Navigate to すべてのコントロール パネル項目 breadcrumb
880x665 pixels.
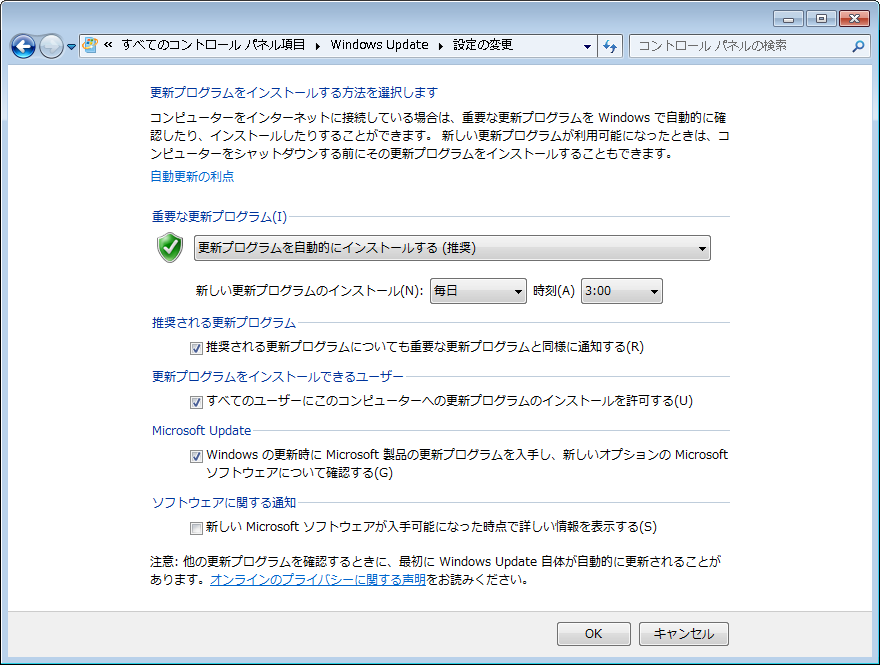pos(213,45)
